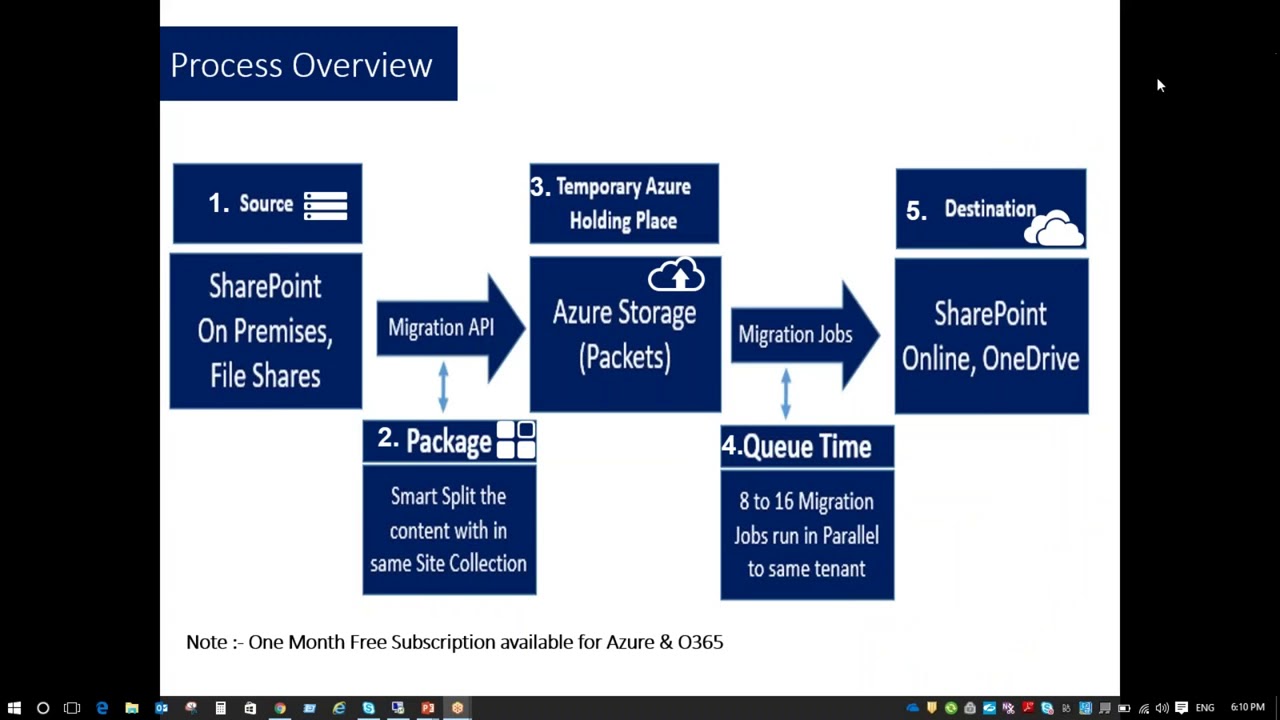Screen dimensions: 1280x720
Task: Click the 'Temporary Azure Holding Place' header
Action: [624, 204]
